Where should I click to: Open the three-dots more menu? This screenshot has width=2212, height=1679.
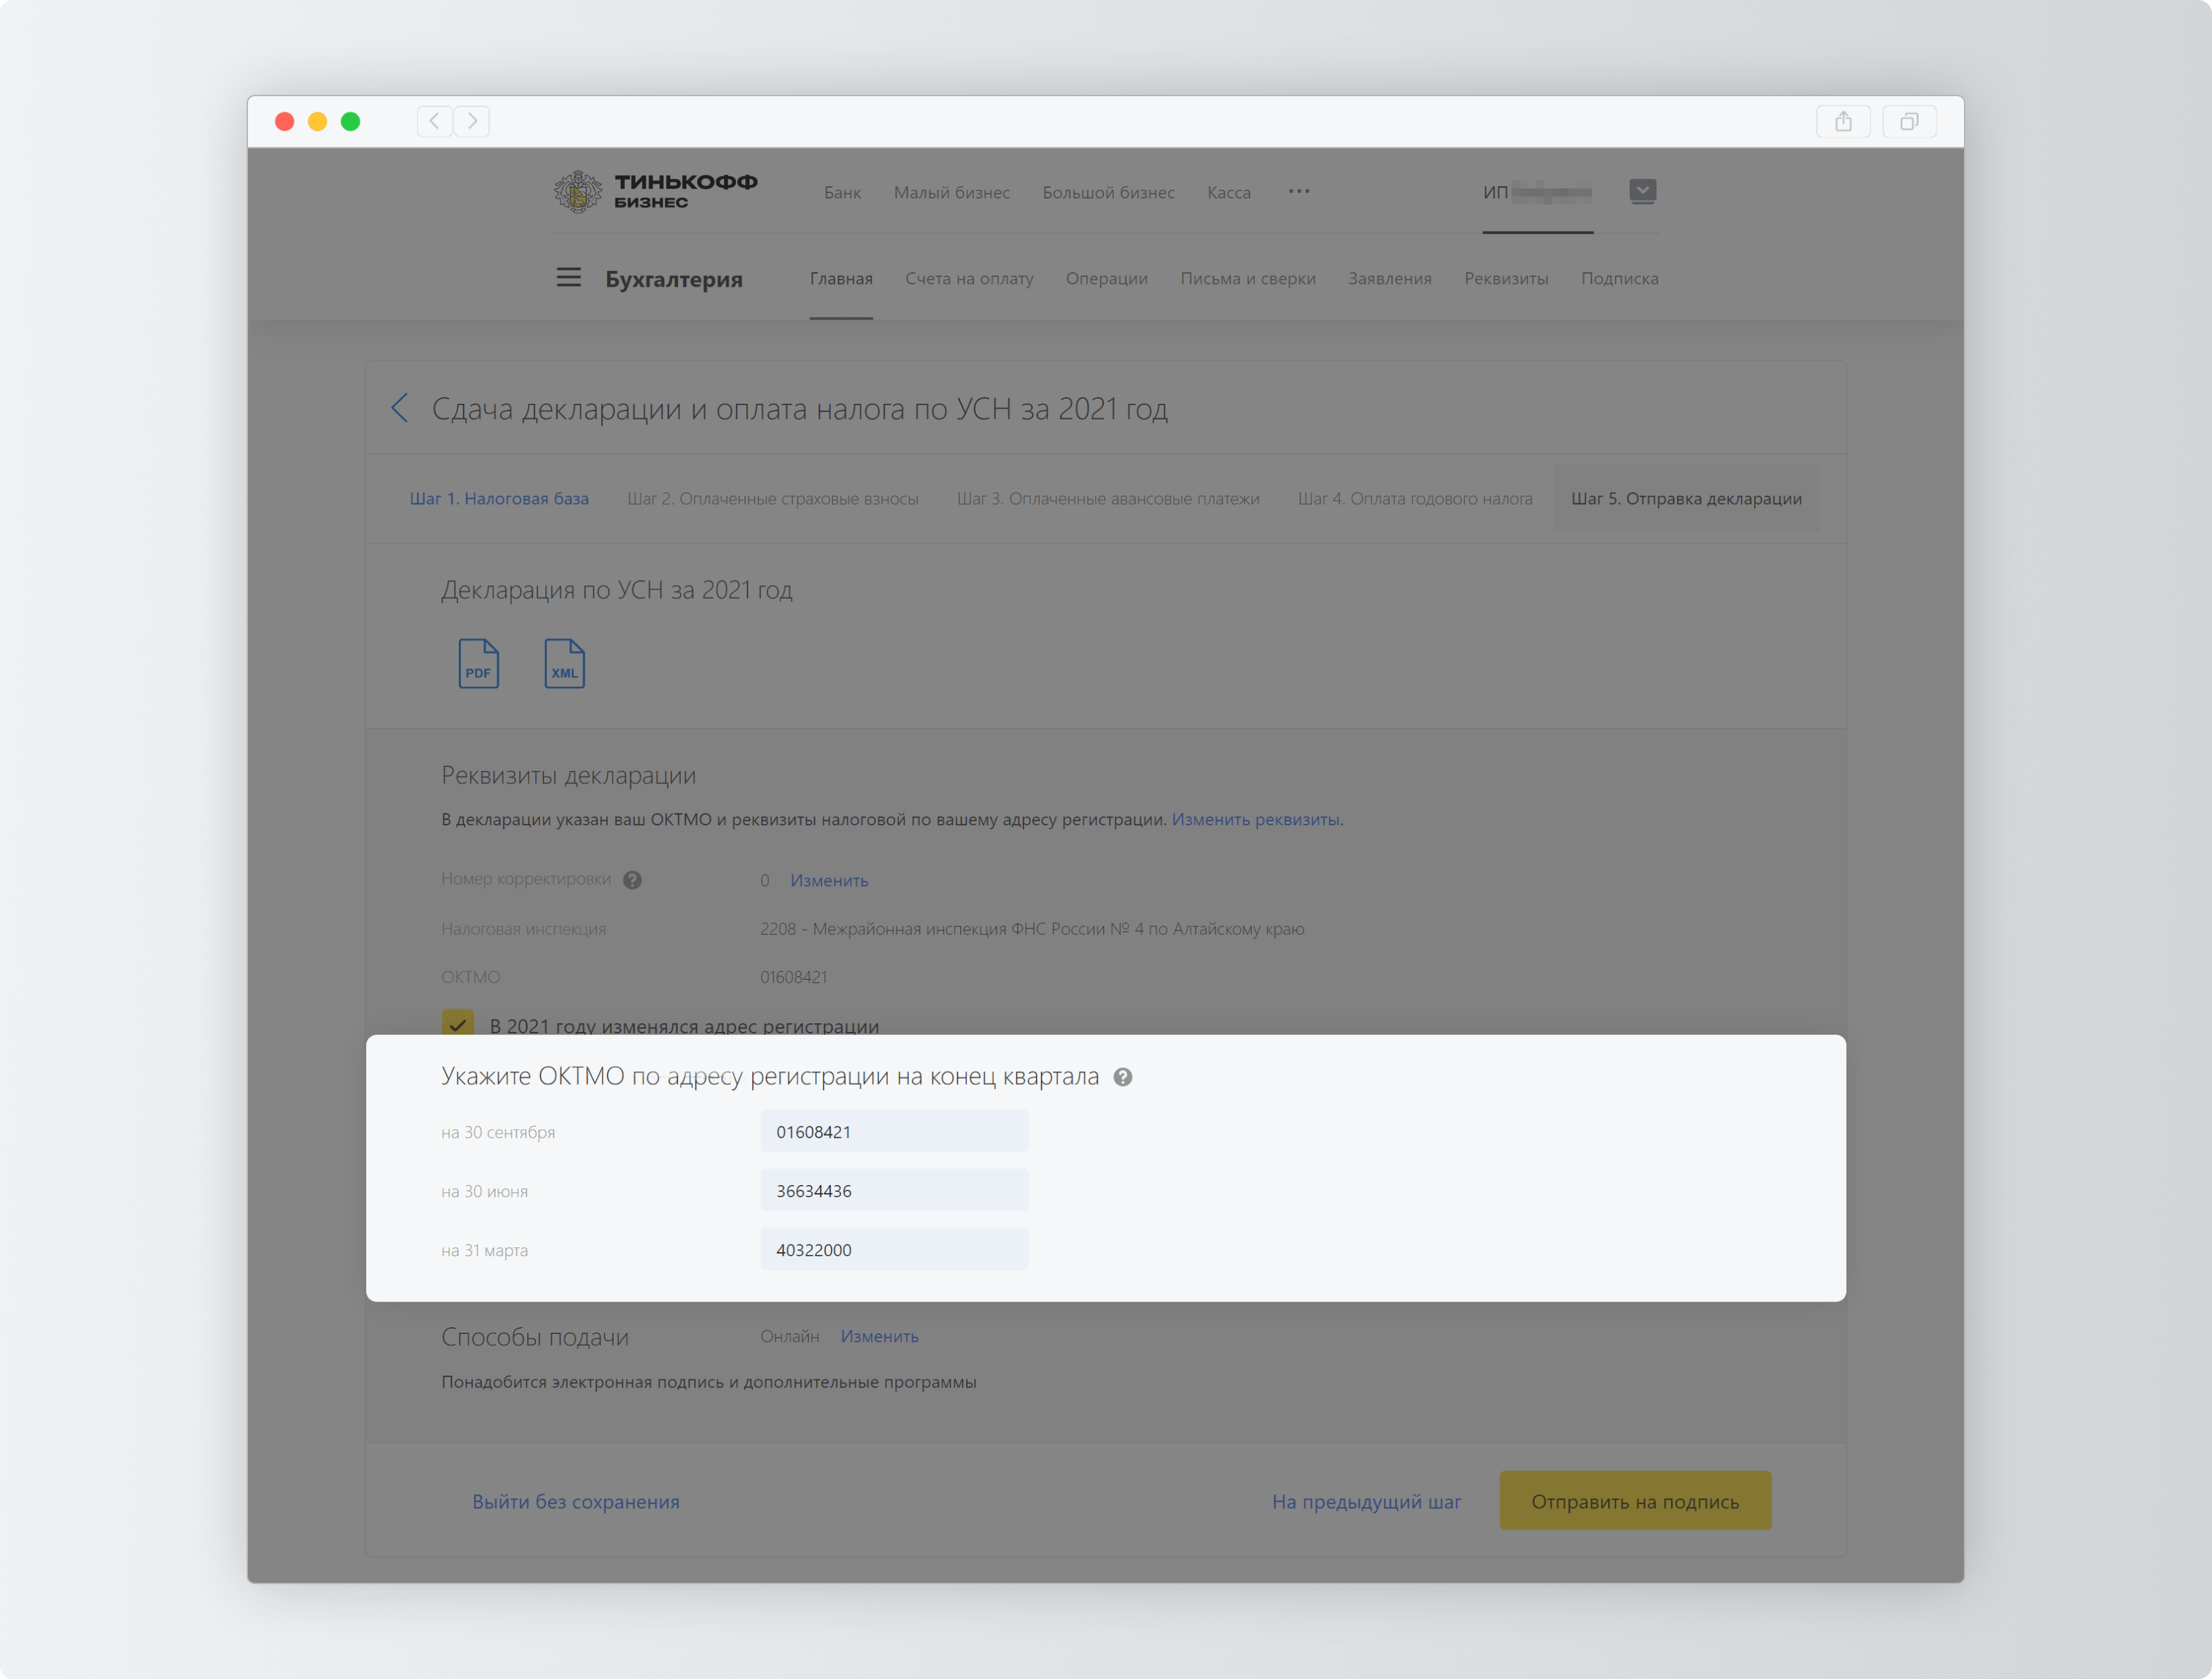[x=1298, y=191]
